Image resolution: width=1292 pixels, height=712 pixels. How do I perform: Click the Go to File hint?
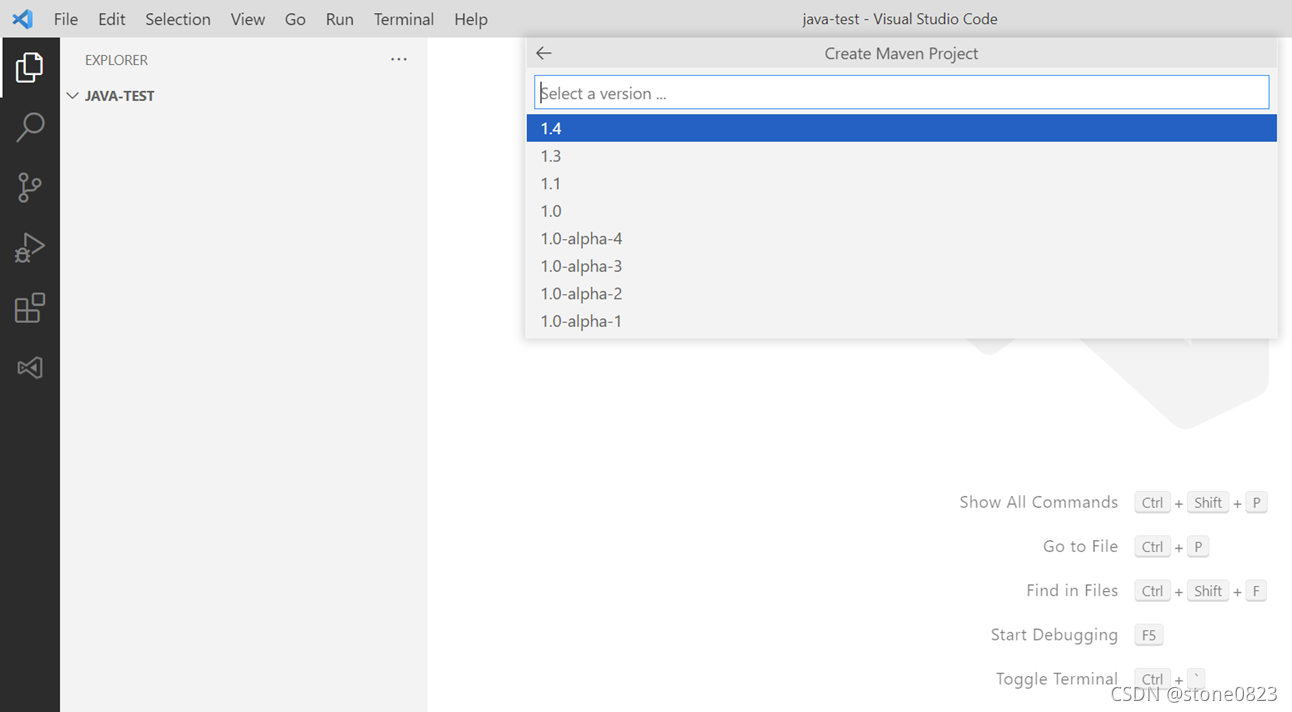[1080, 546]
